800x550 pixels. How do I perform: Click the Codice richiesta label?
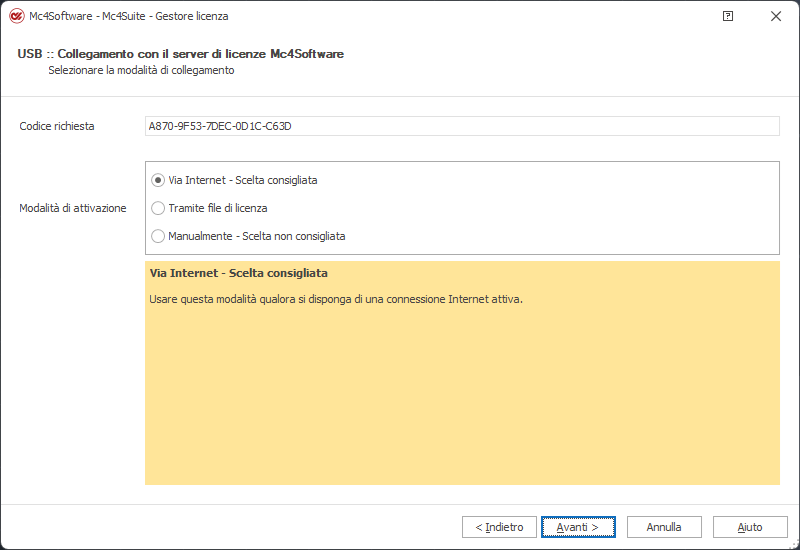click(x=57, y=126)
